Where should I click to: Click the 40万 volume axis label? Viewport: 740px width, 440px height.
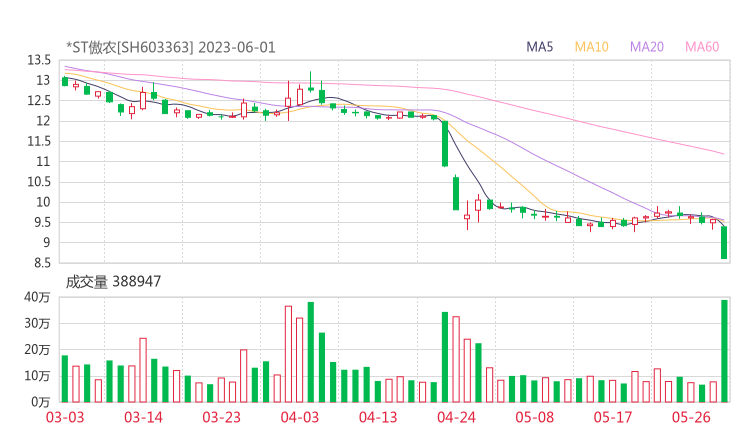[x=37, y=297]
